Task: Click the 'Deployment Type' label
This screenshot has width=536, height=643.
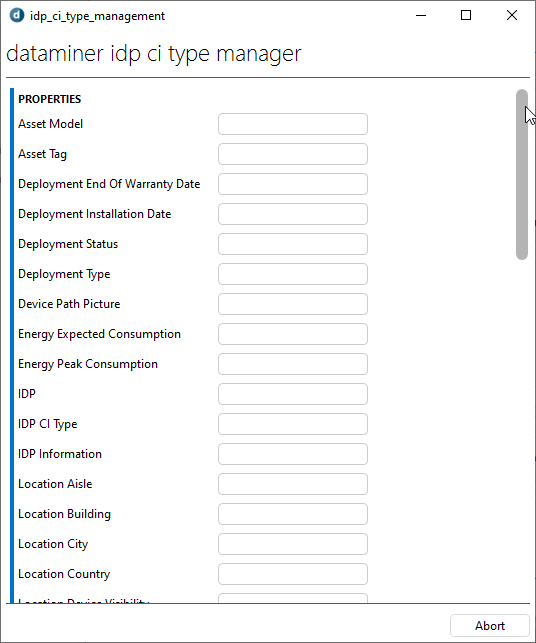Action: point(64,274)
